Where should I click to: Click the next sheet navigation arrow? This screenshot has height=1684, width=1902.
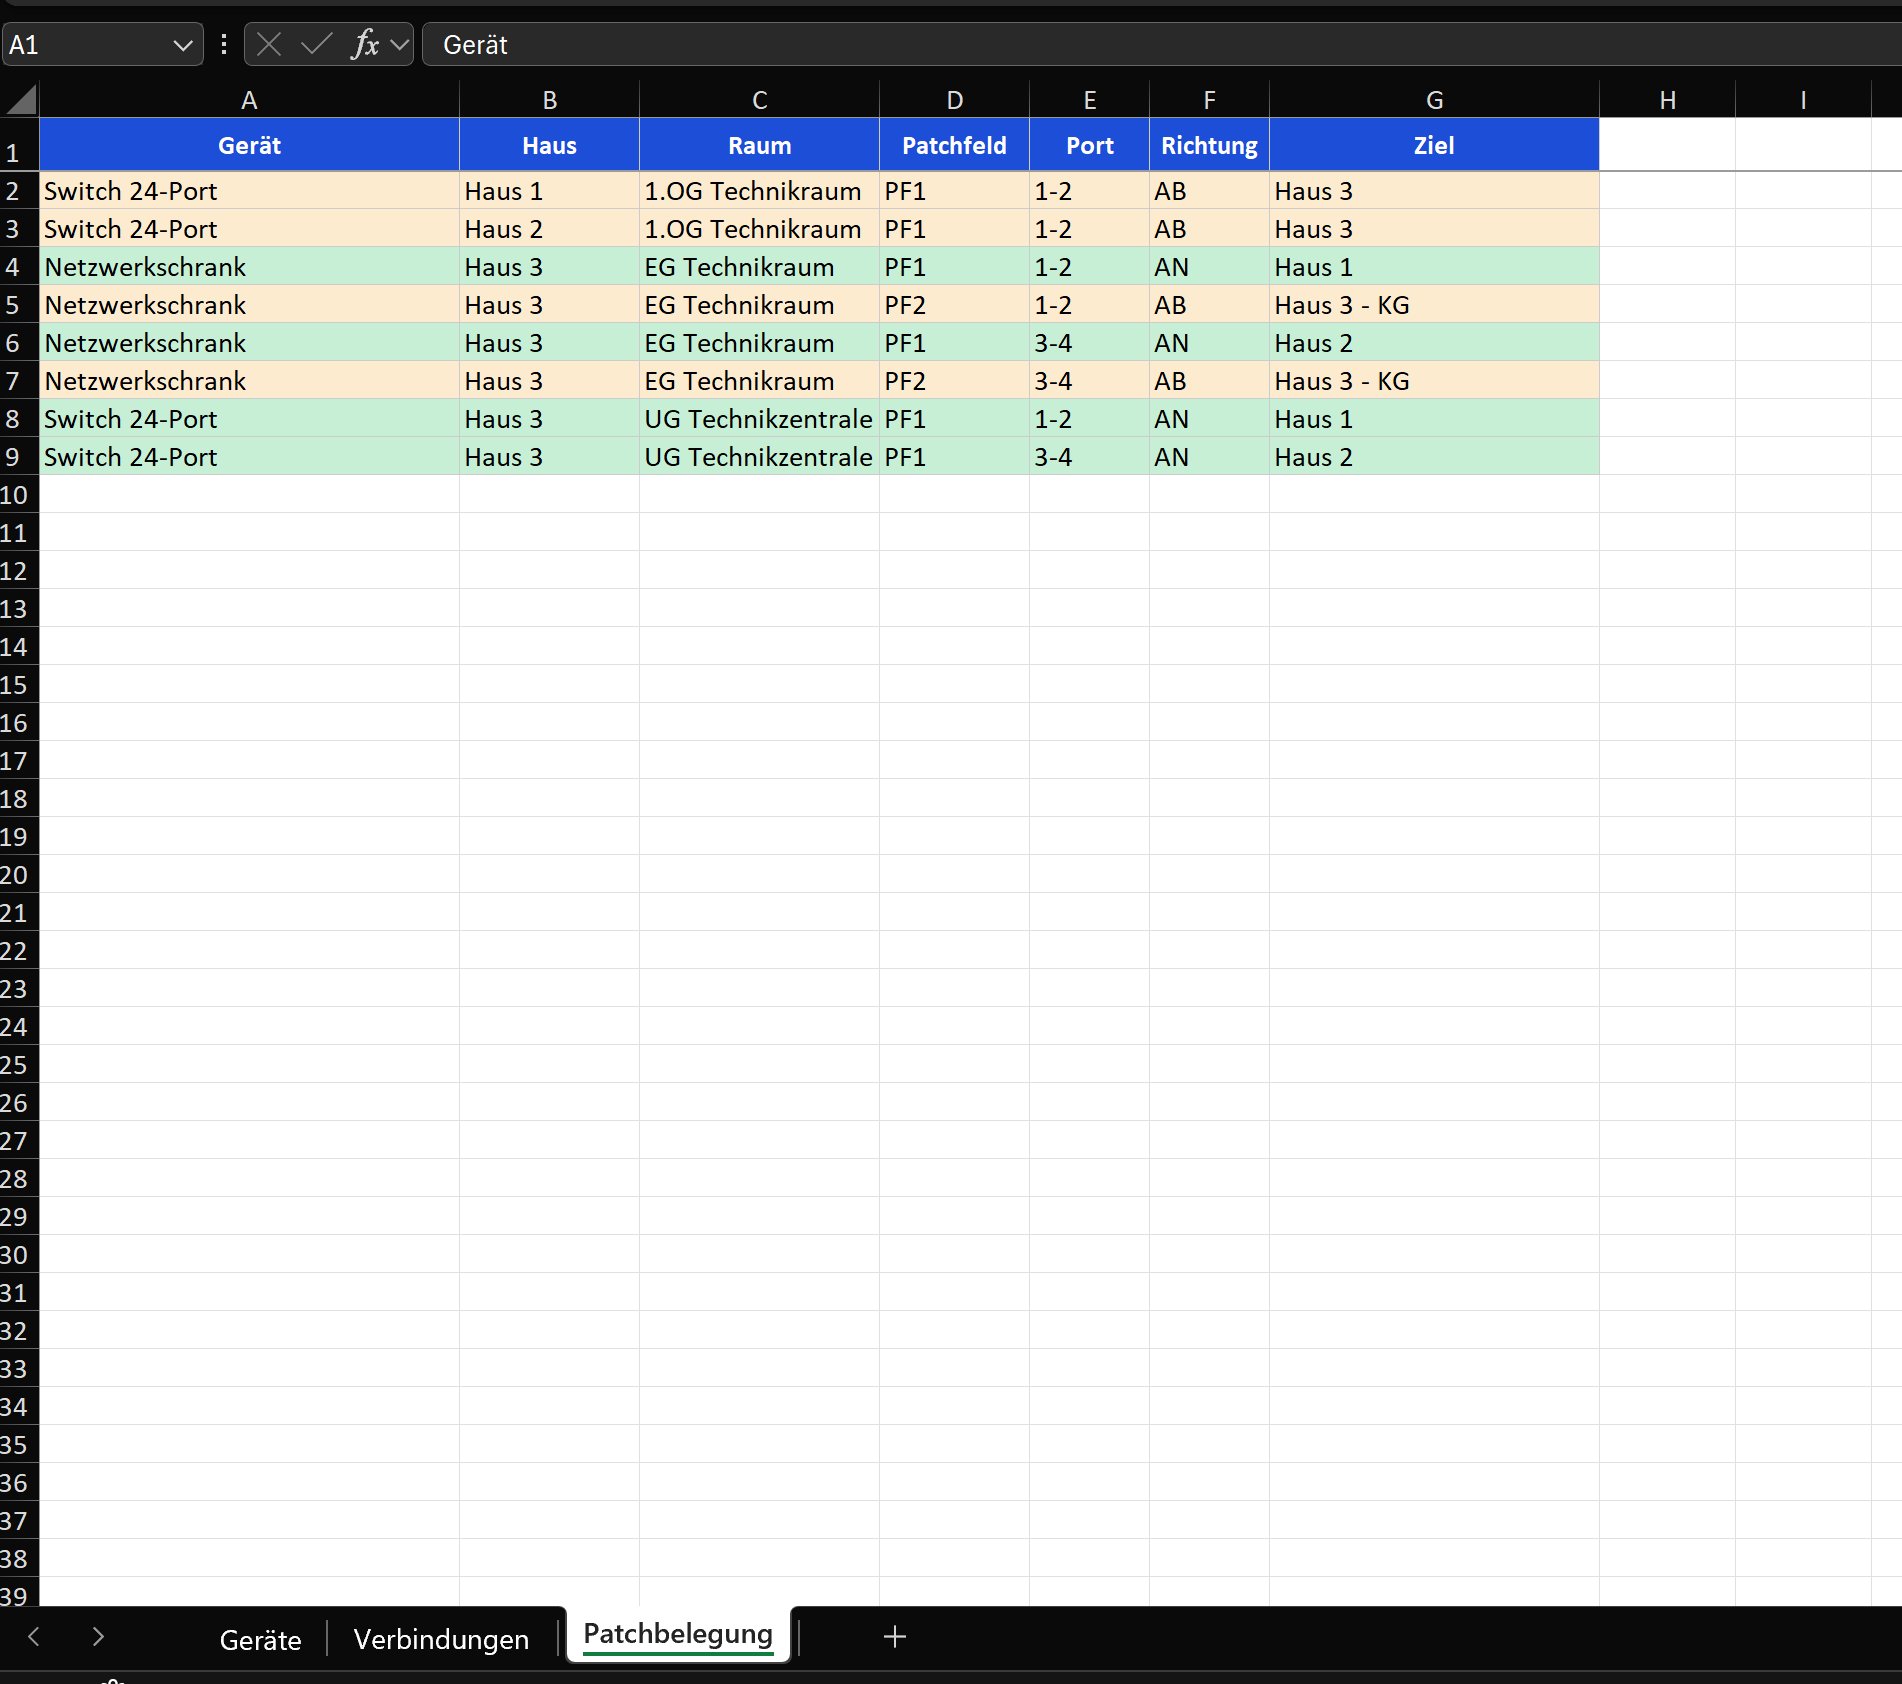(x=98, y=1636)
